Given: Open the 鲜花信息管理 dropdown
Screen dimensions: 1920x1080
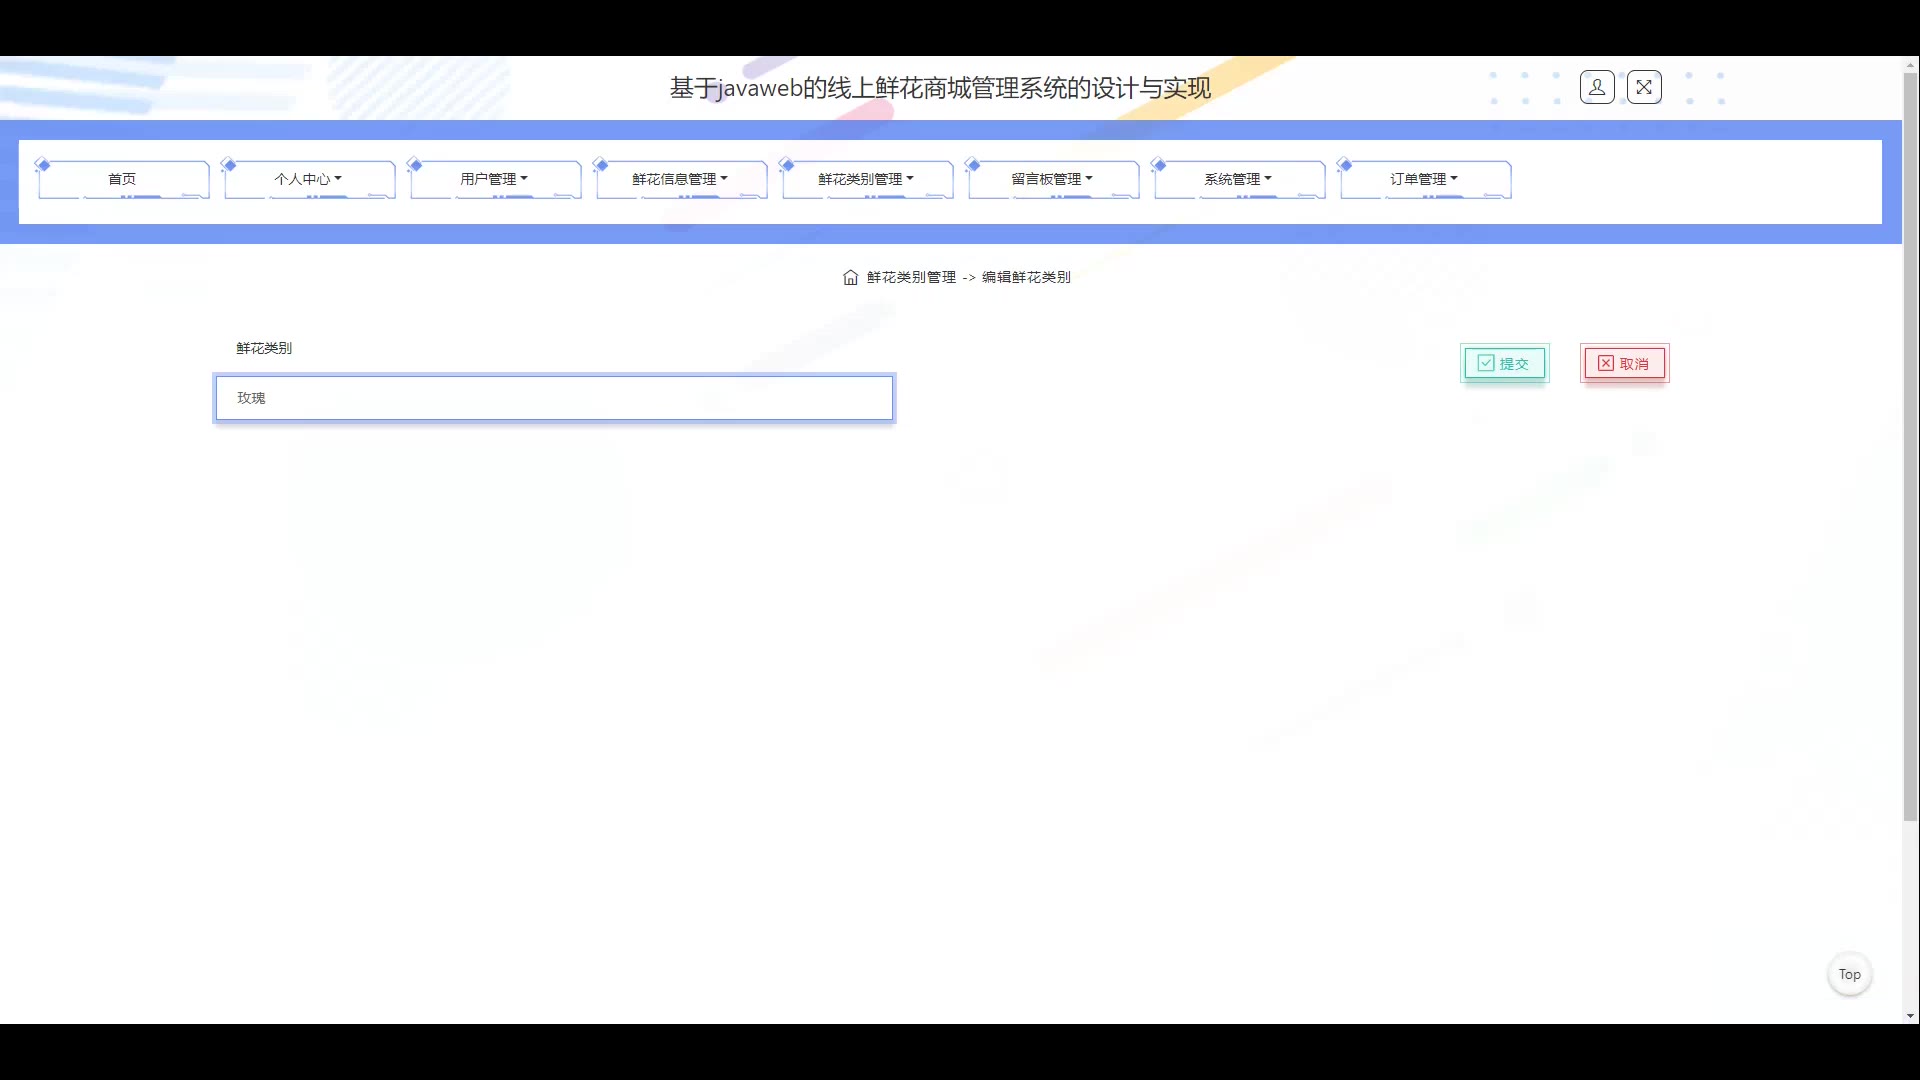Looking at the screenshot, I should pyautogui.click(x=680, y=180).
